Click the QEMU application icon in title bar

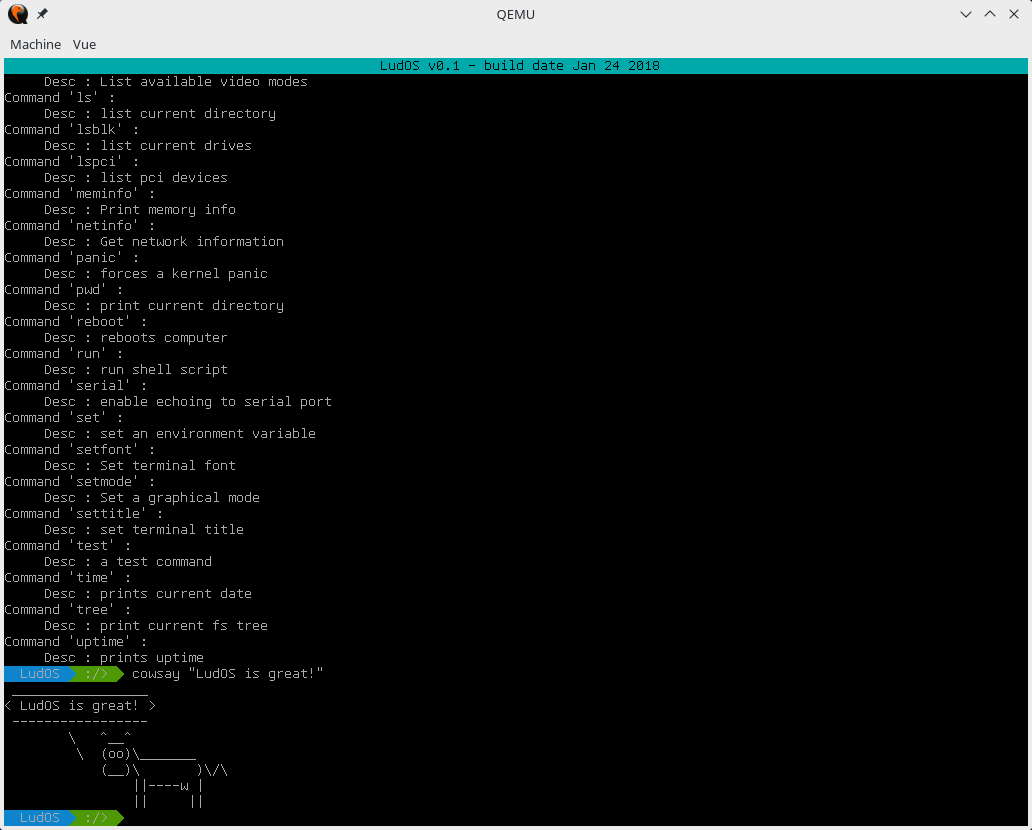coord(18,14)
